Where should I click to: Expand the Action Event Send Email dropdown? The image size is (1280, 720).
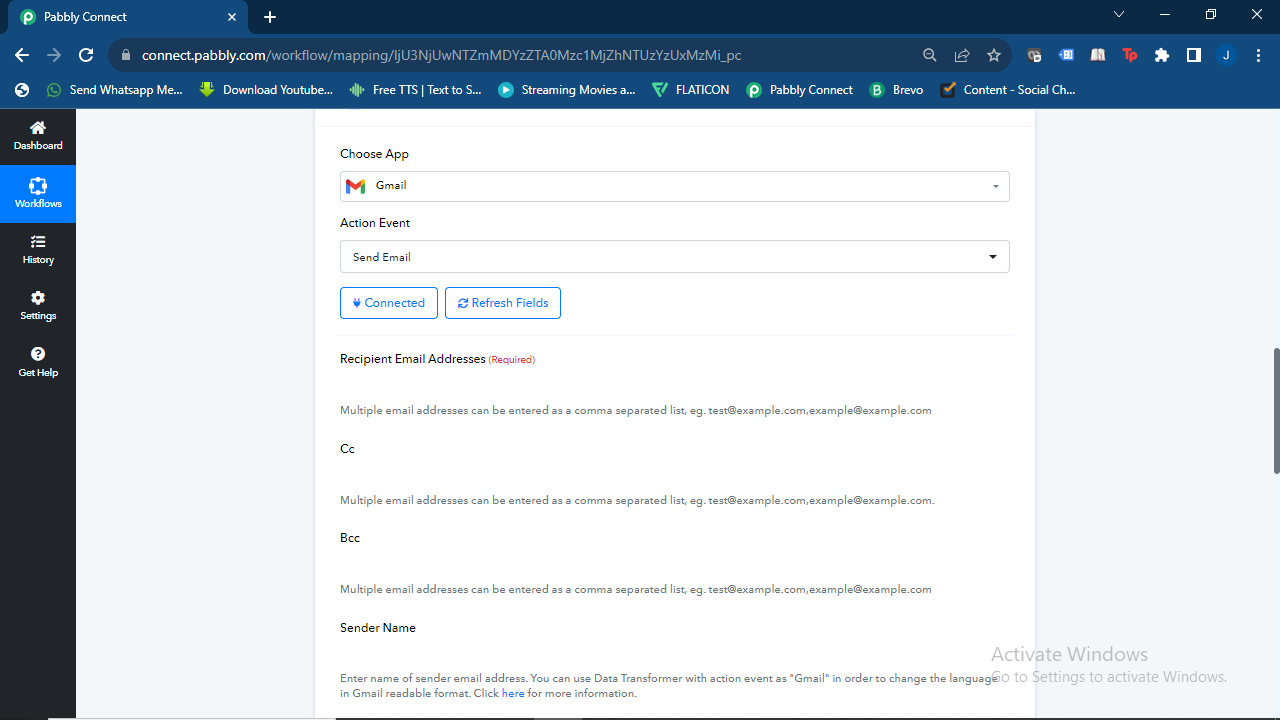pos(675,257)
